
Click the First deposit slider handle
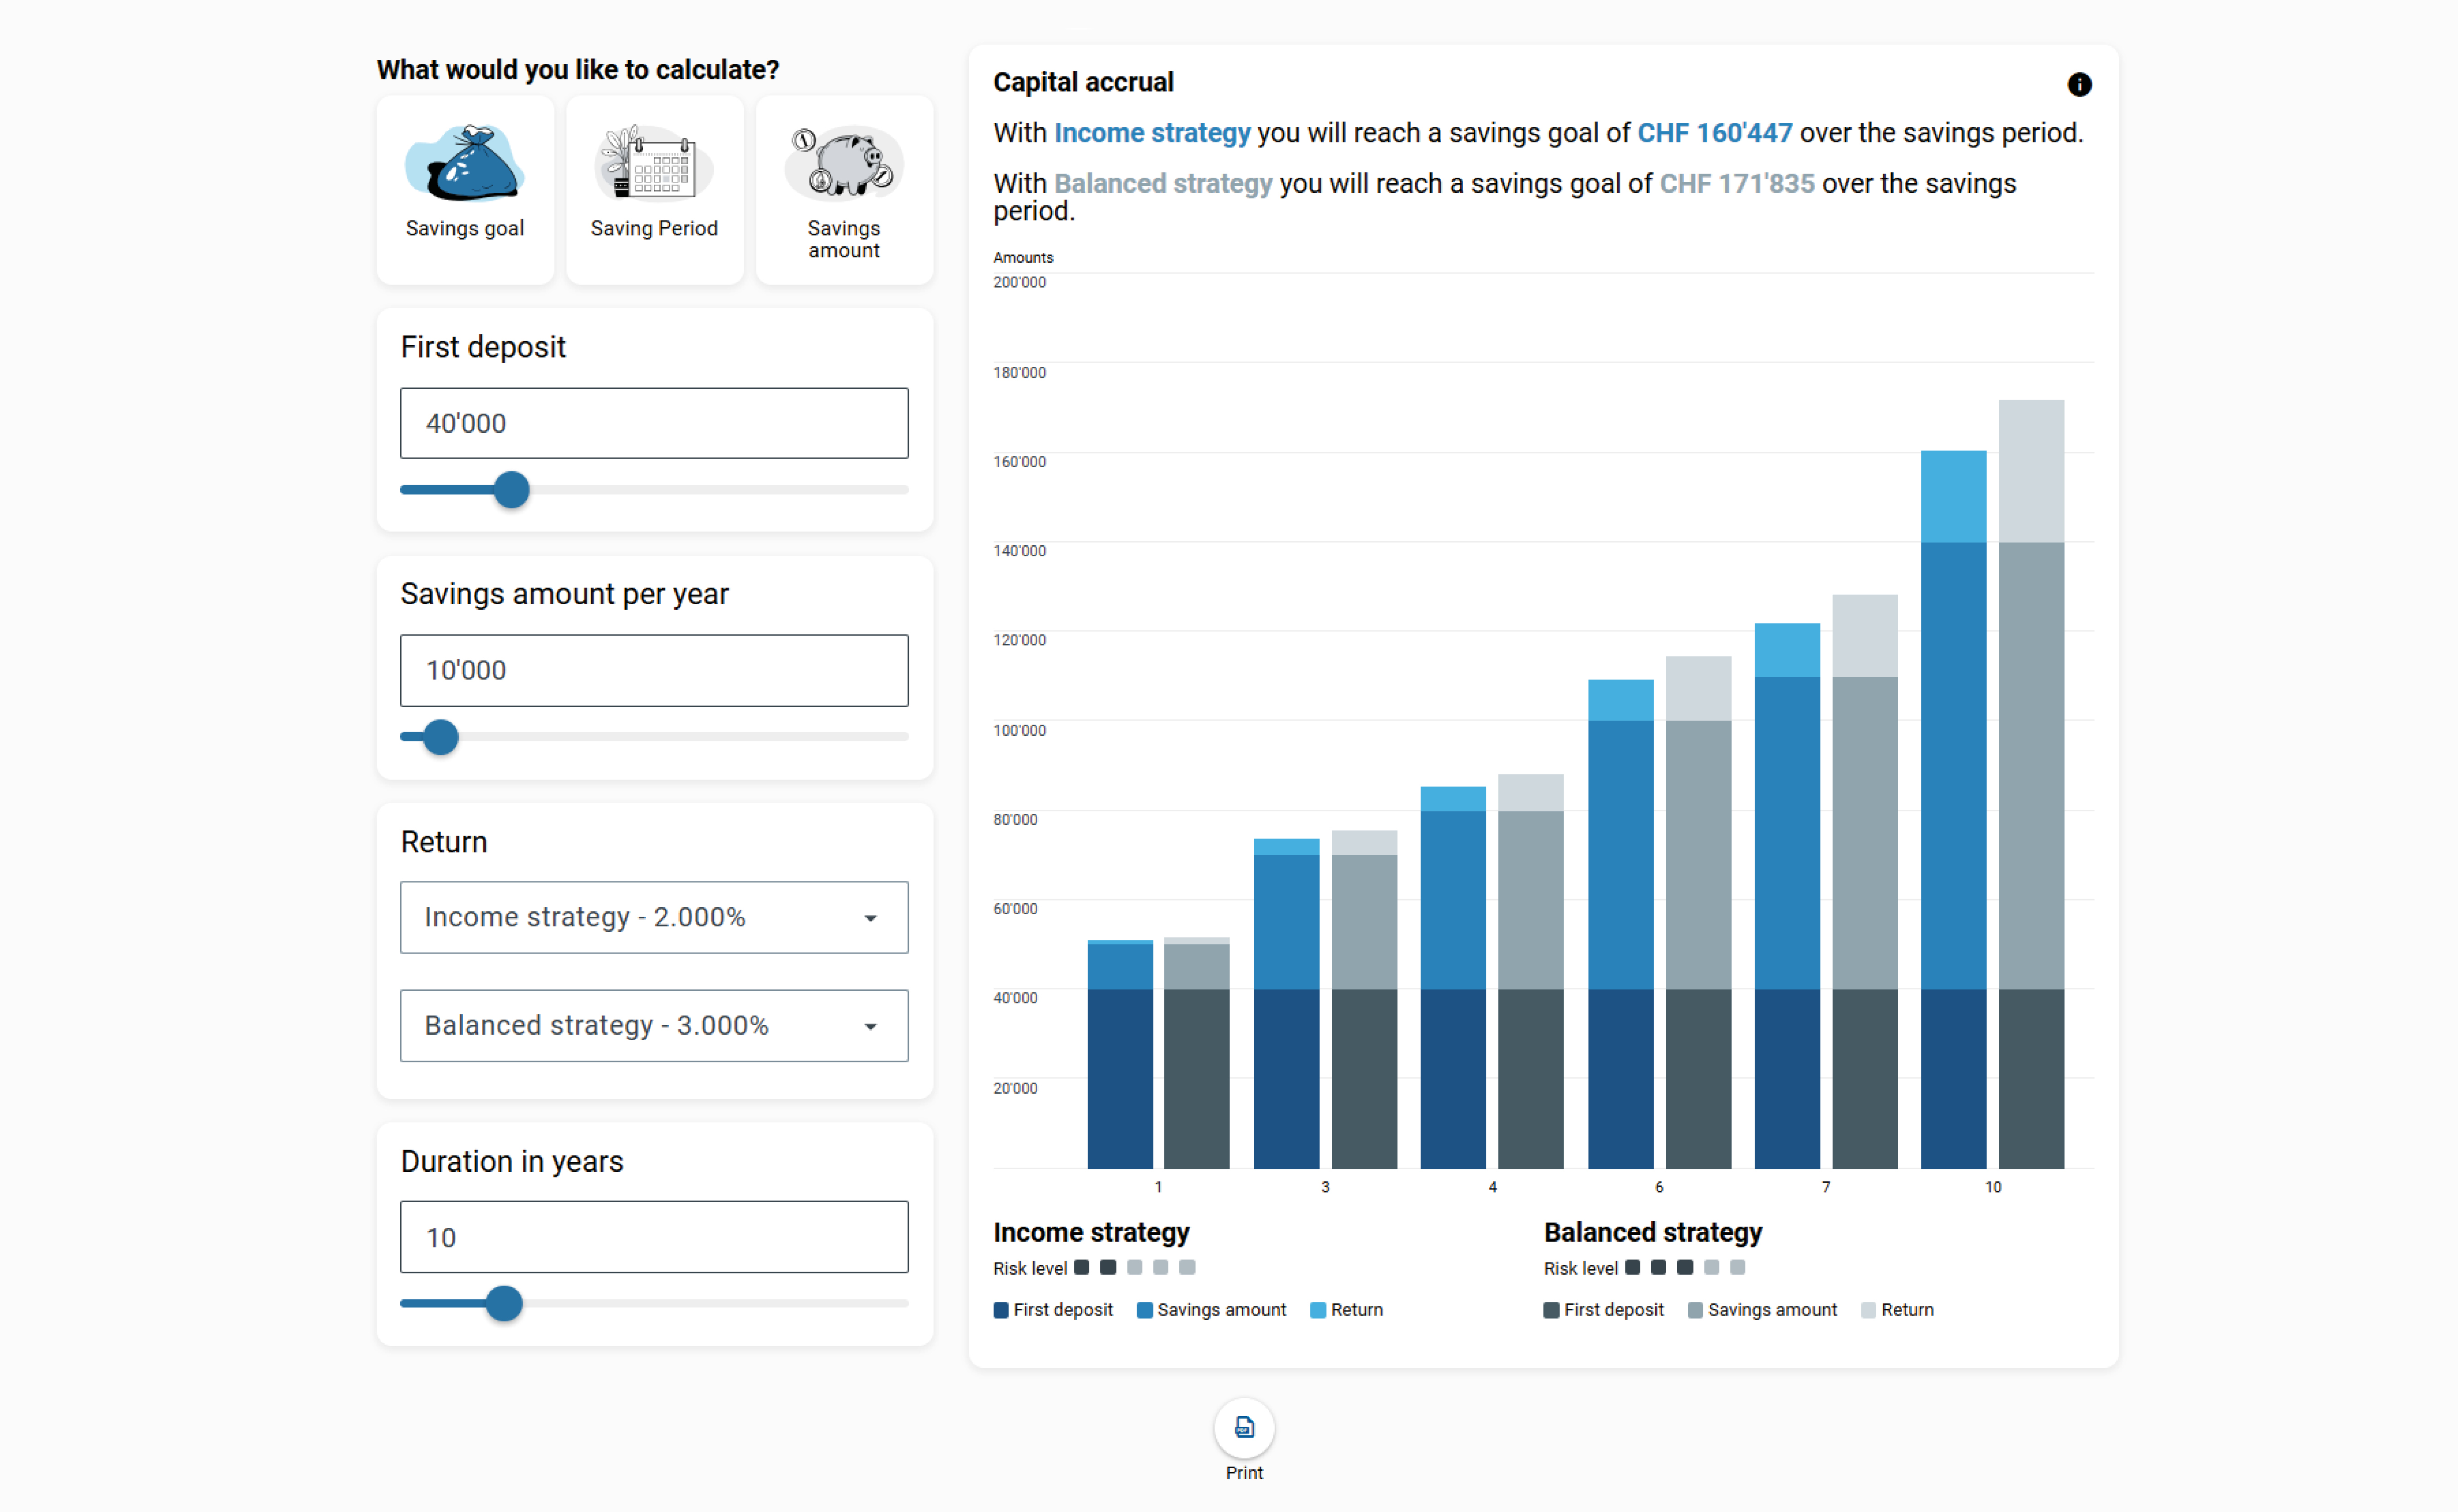[x=511, y=490]
